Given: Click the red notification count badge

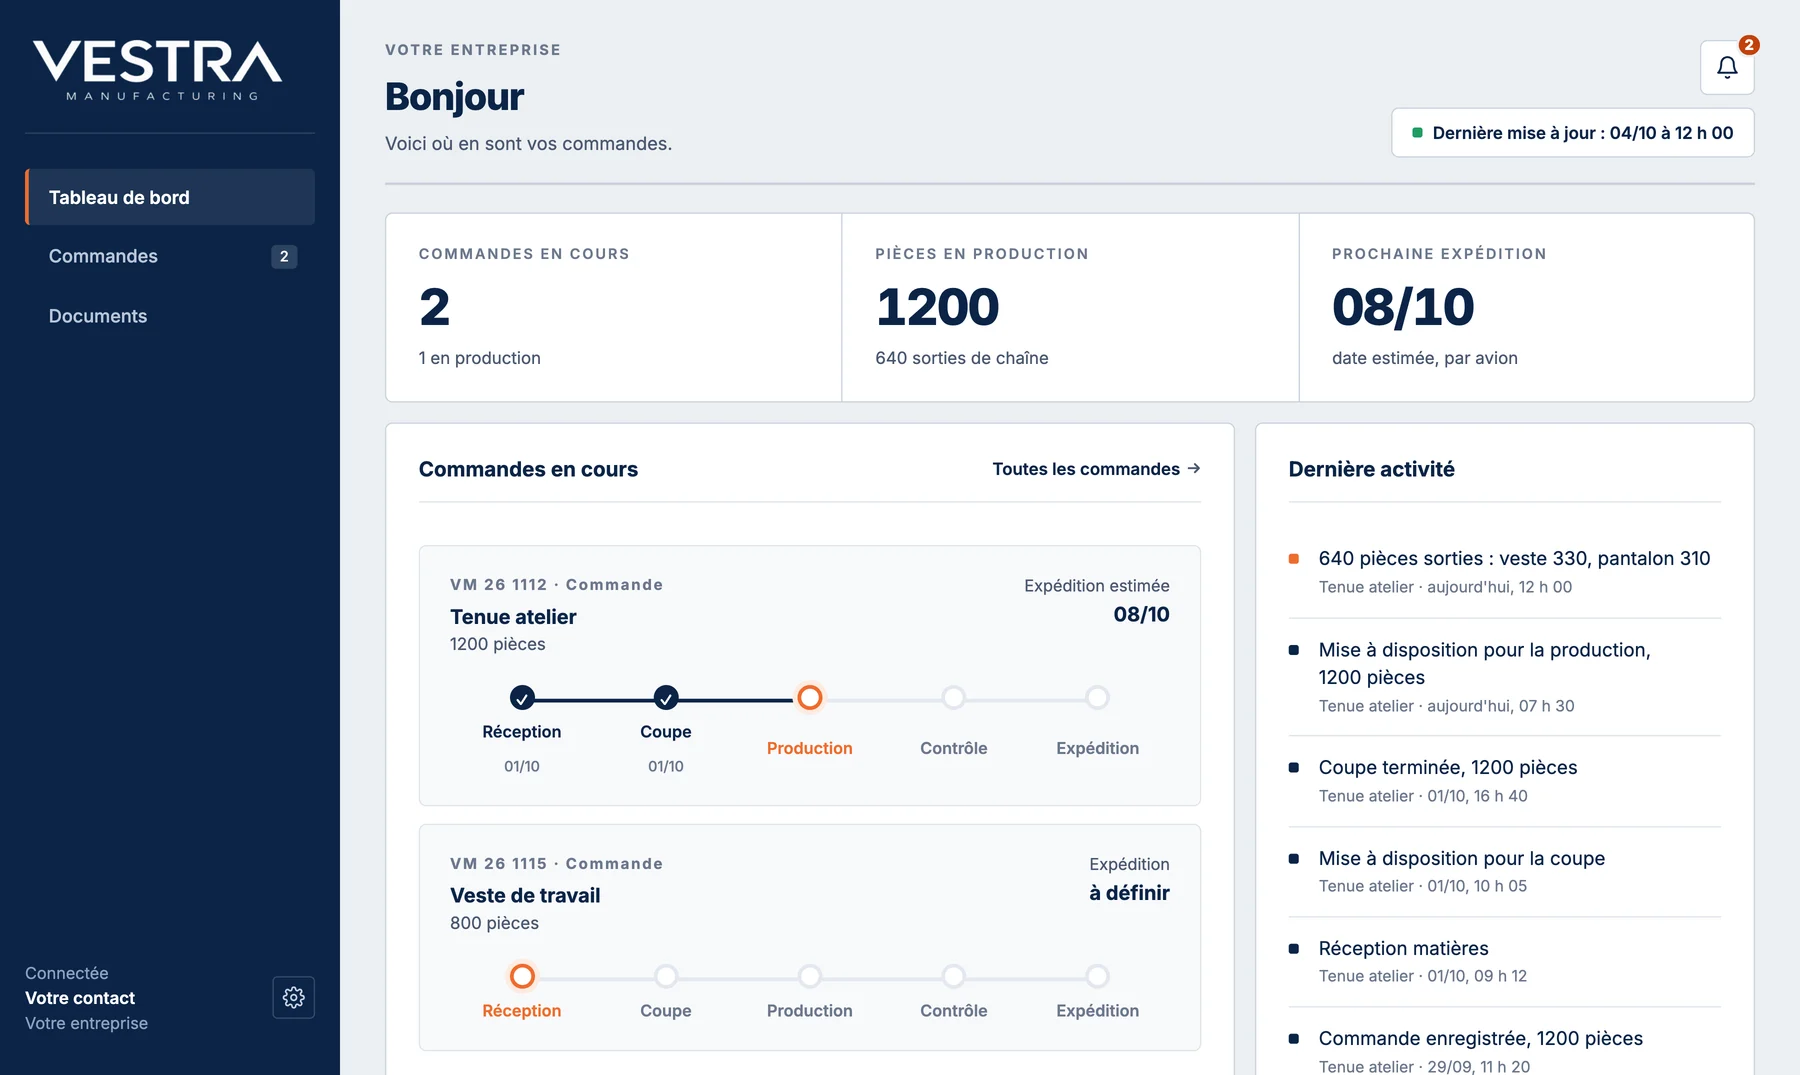Looking at the screenshot, I should coord(1749,45).
